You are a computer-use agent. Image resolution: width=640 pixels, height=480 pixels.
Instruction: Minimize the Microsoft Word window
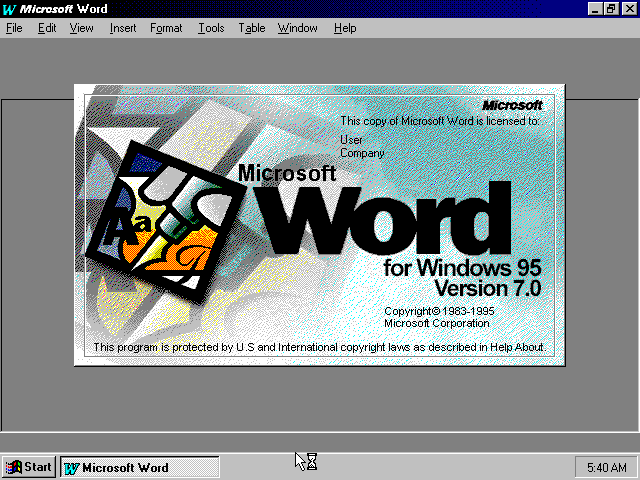pos(595,9)
